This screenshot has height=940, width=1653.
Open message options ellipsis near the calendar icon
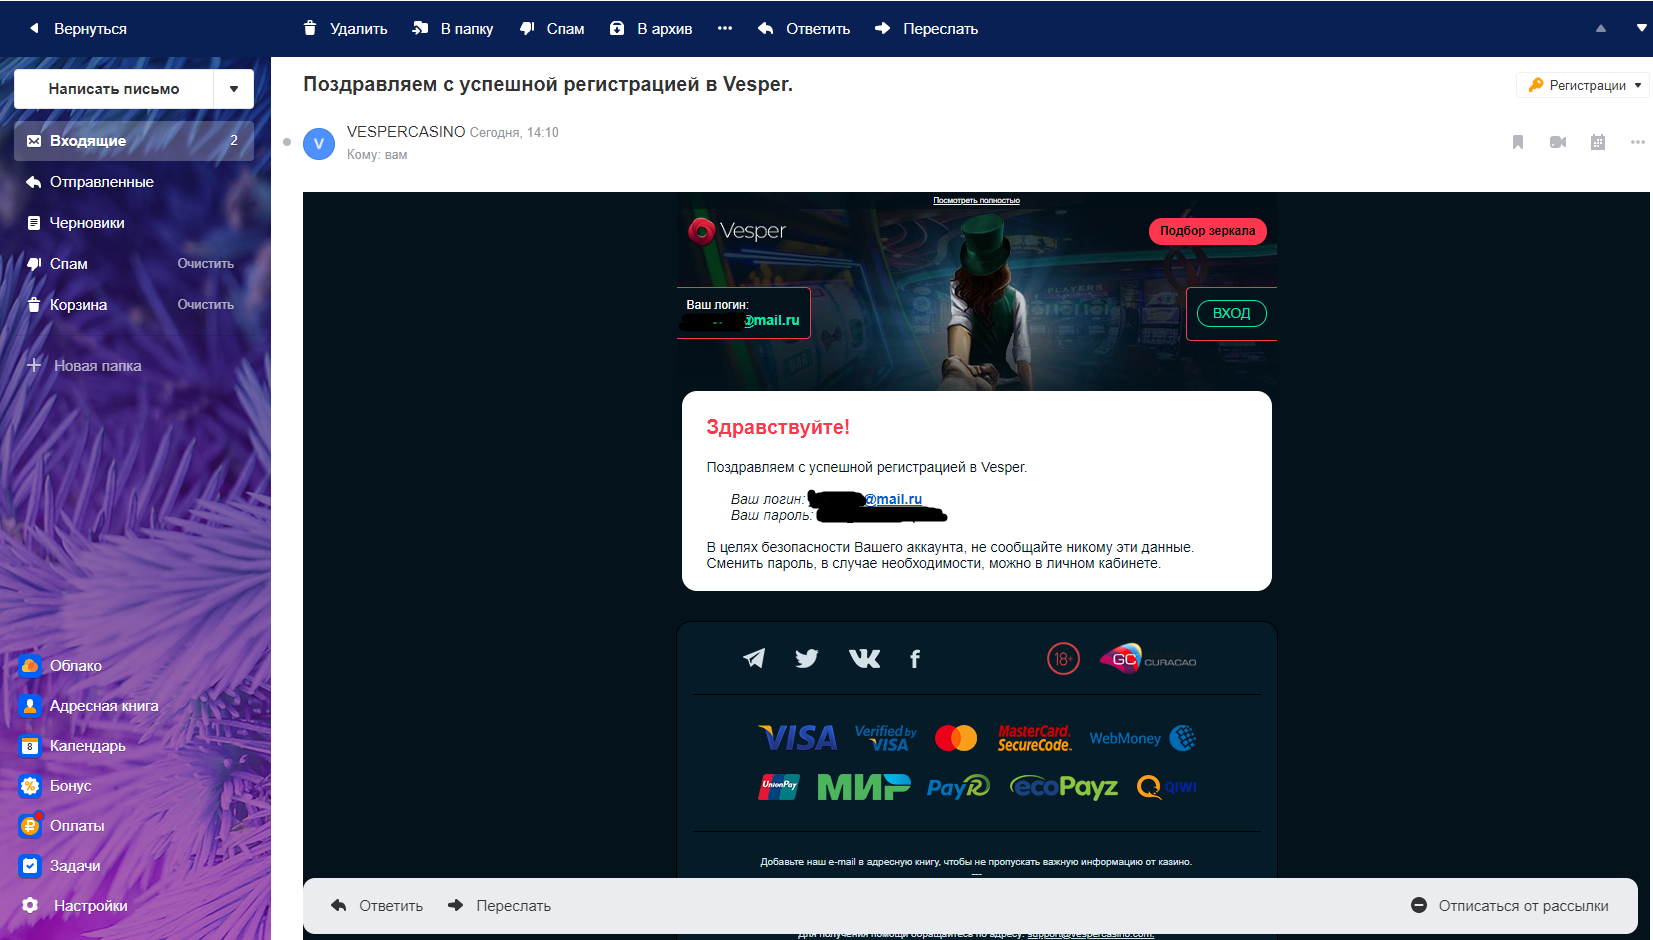1638,142
